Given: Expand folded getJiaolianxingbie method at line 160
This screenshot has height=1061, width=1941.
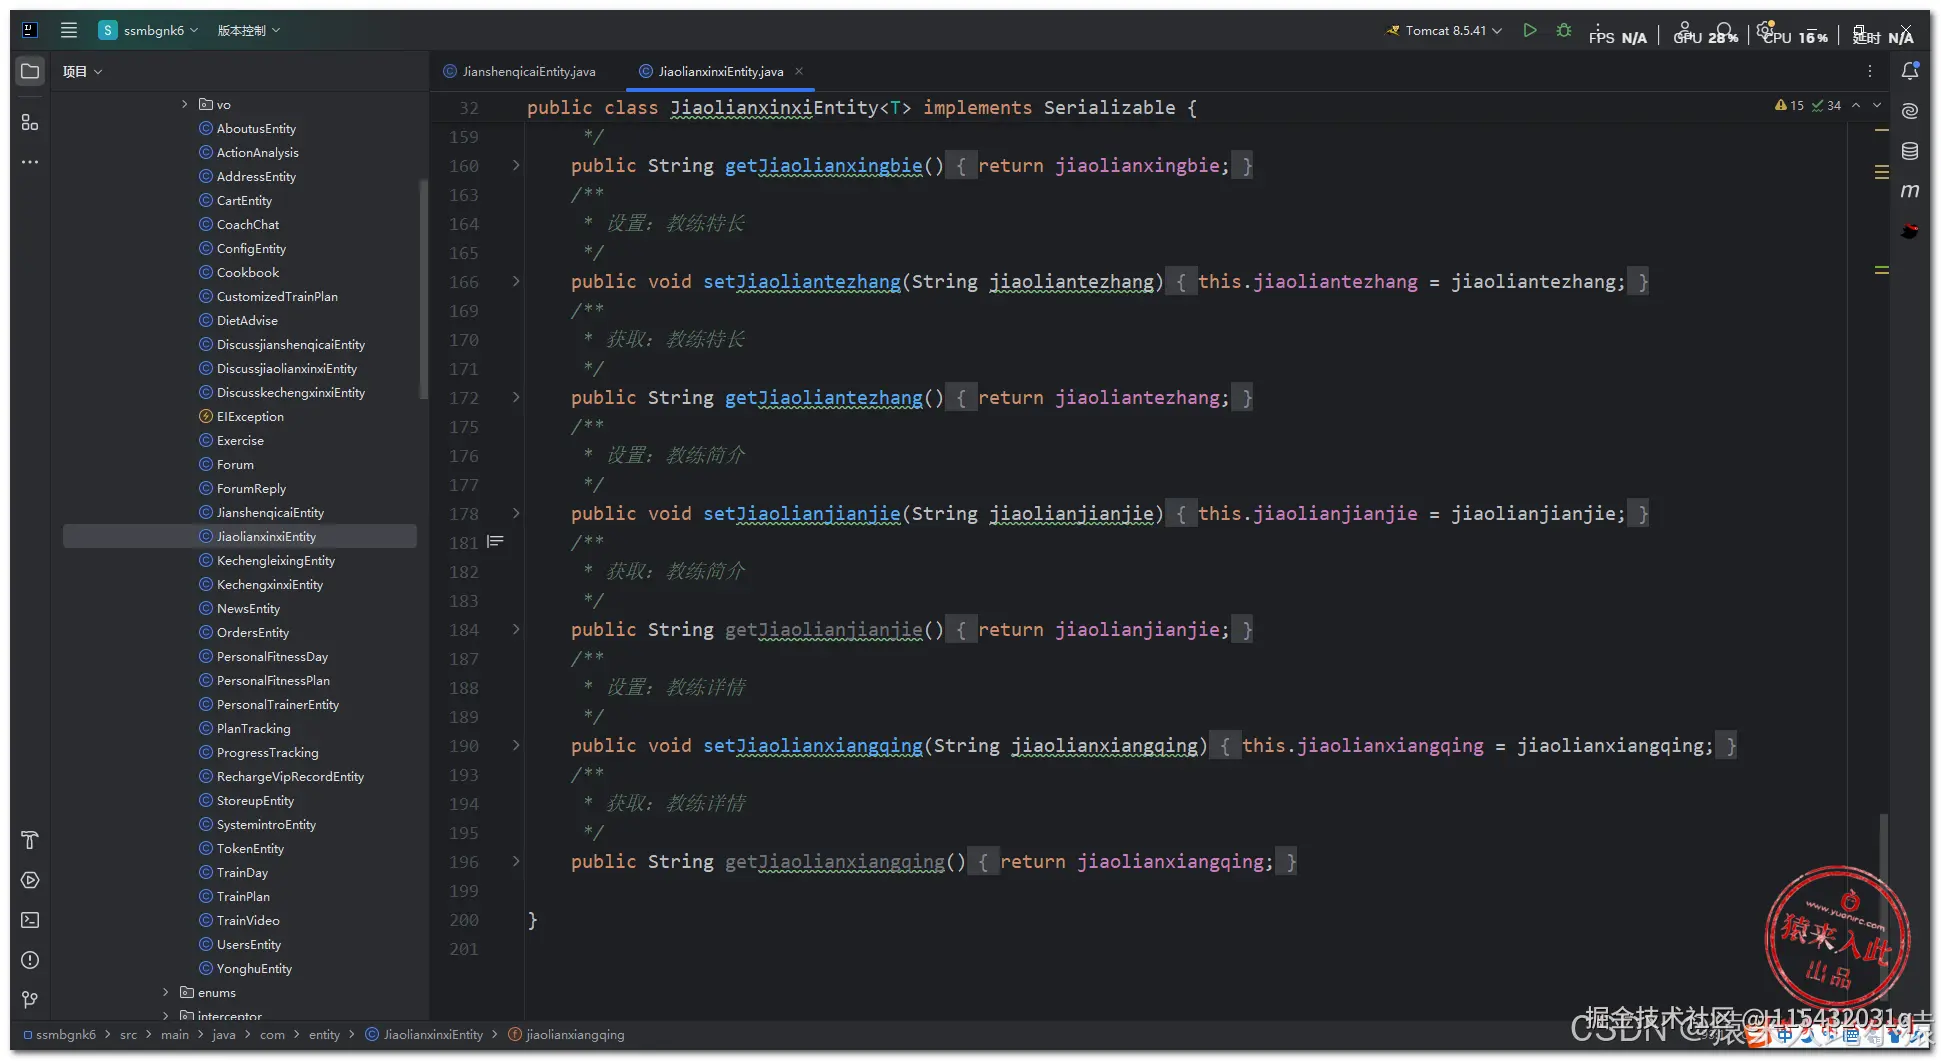Looking at the screenshot, I should click(x=516, y=165).
